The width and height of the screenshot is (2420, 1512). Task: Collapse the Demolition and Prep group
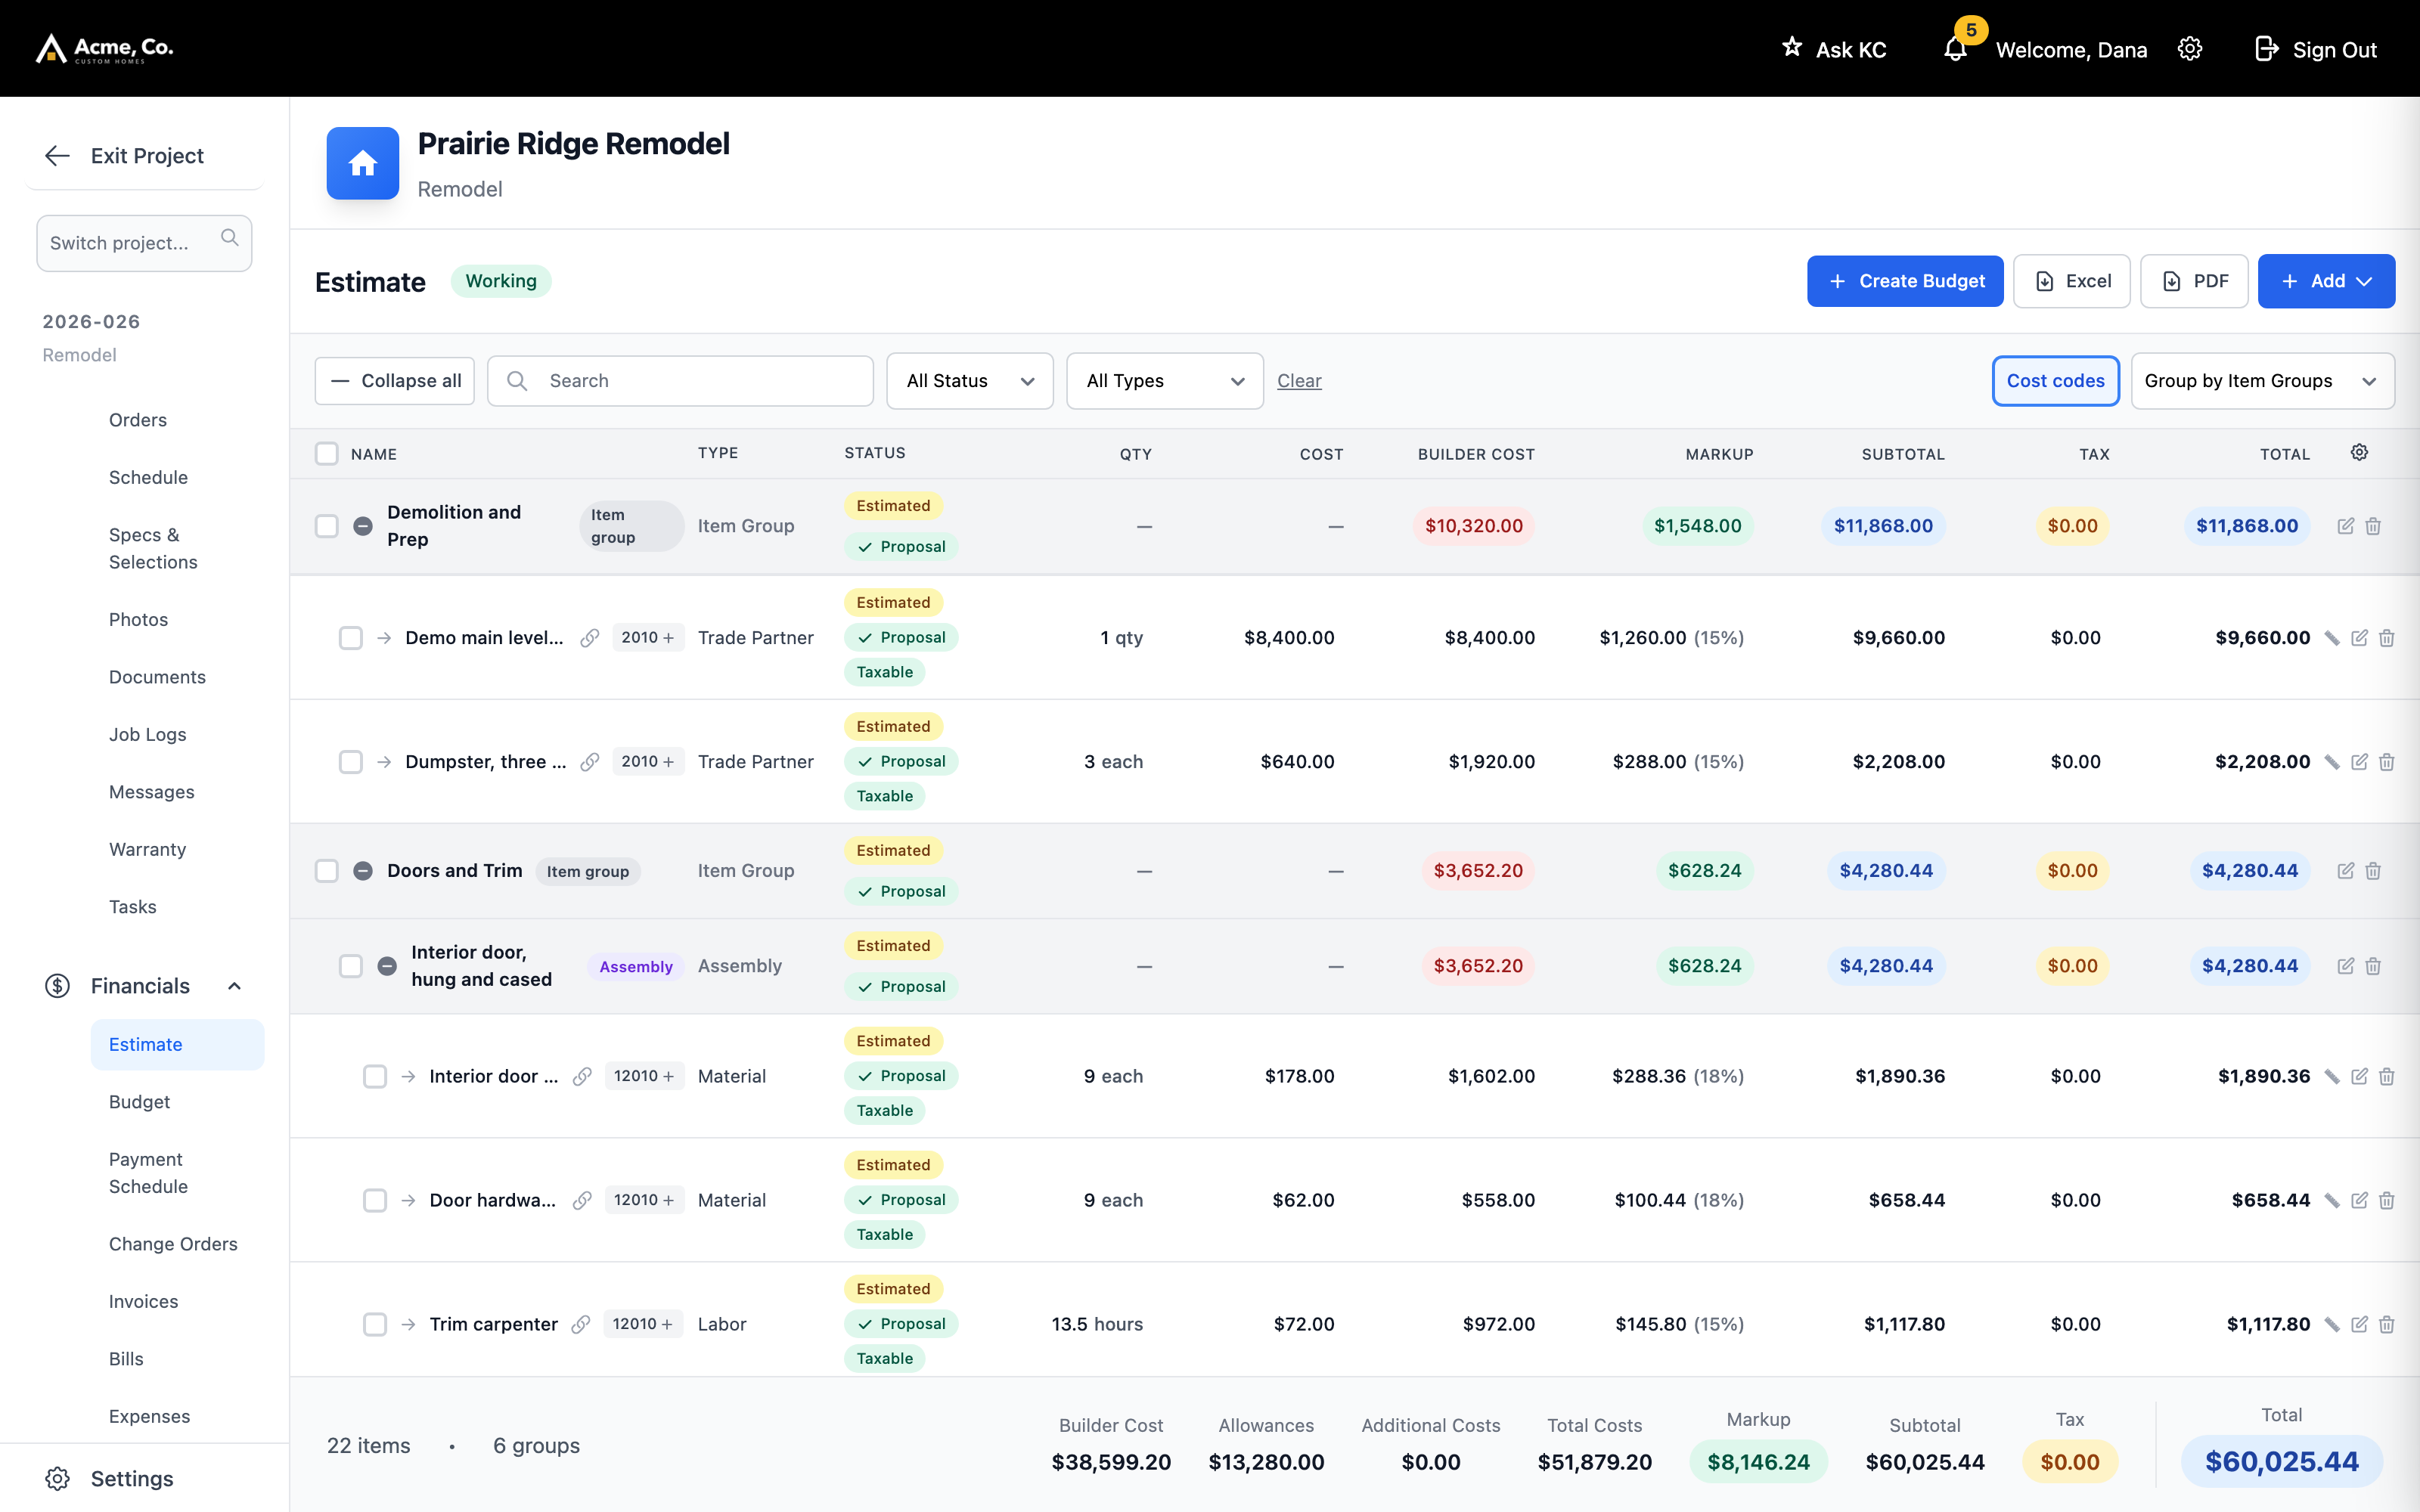(x=363, y=526)
